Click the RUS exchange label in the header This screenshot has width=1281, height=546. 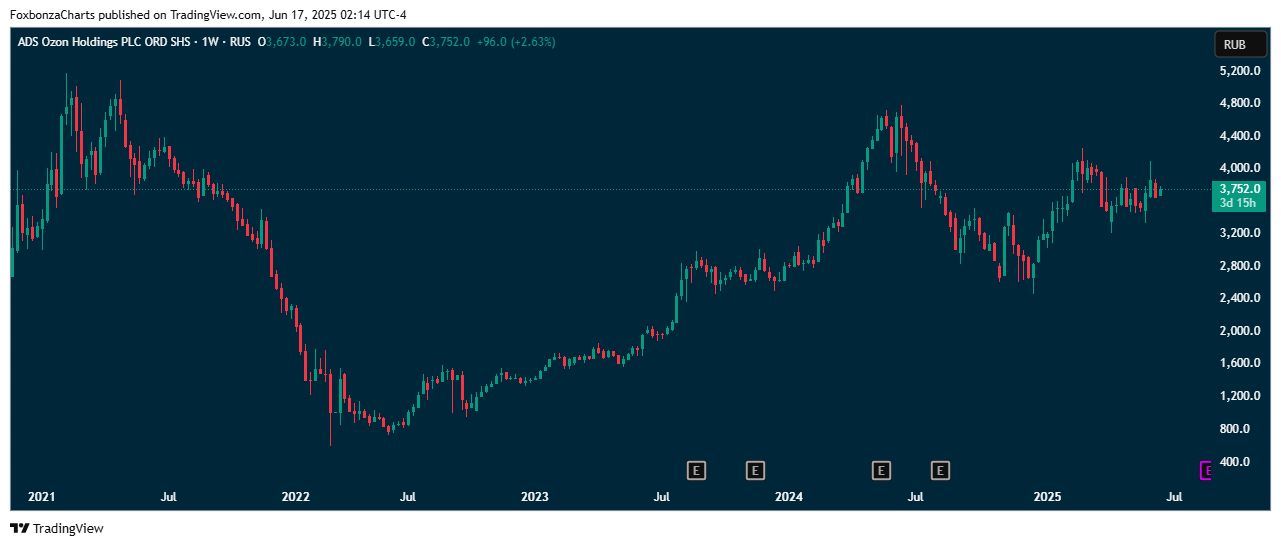tap(240, 43)
